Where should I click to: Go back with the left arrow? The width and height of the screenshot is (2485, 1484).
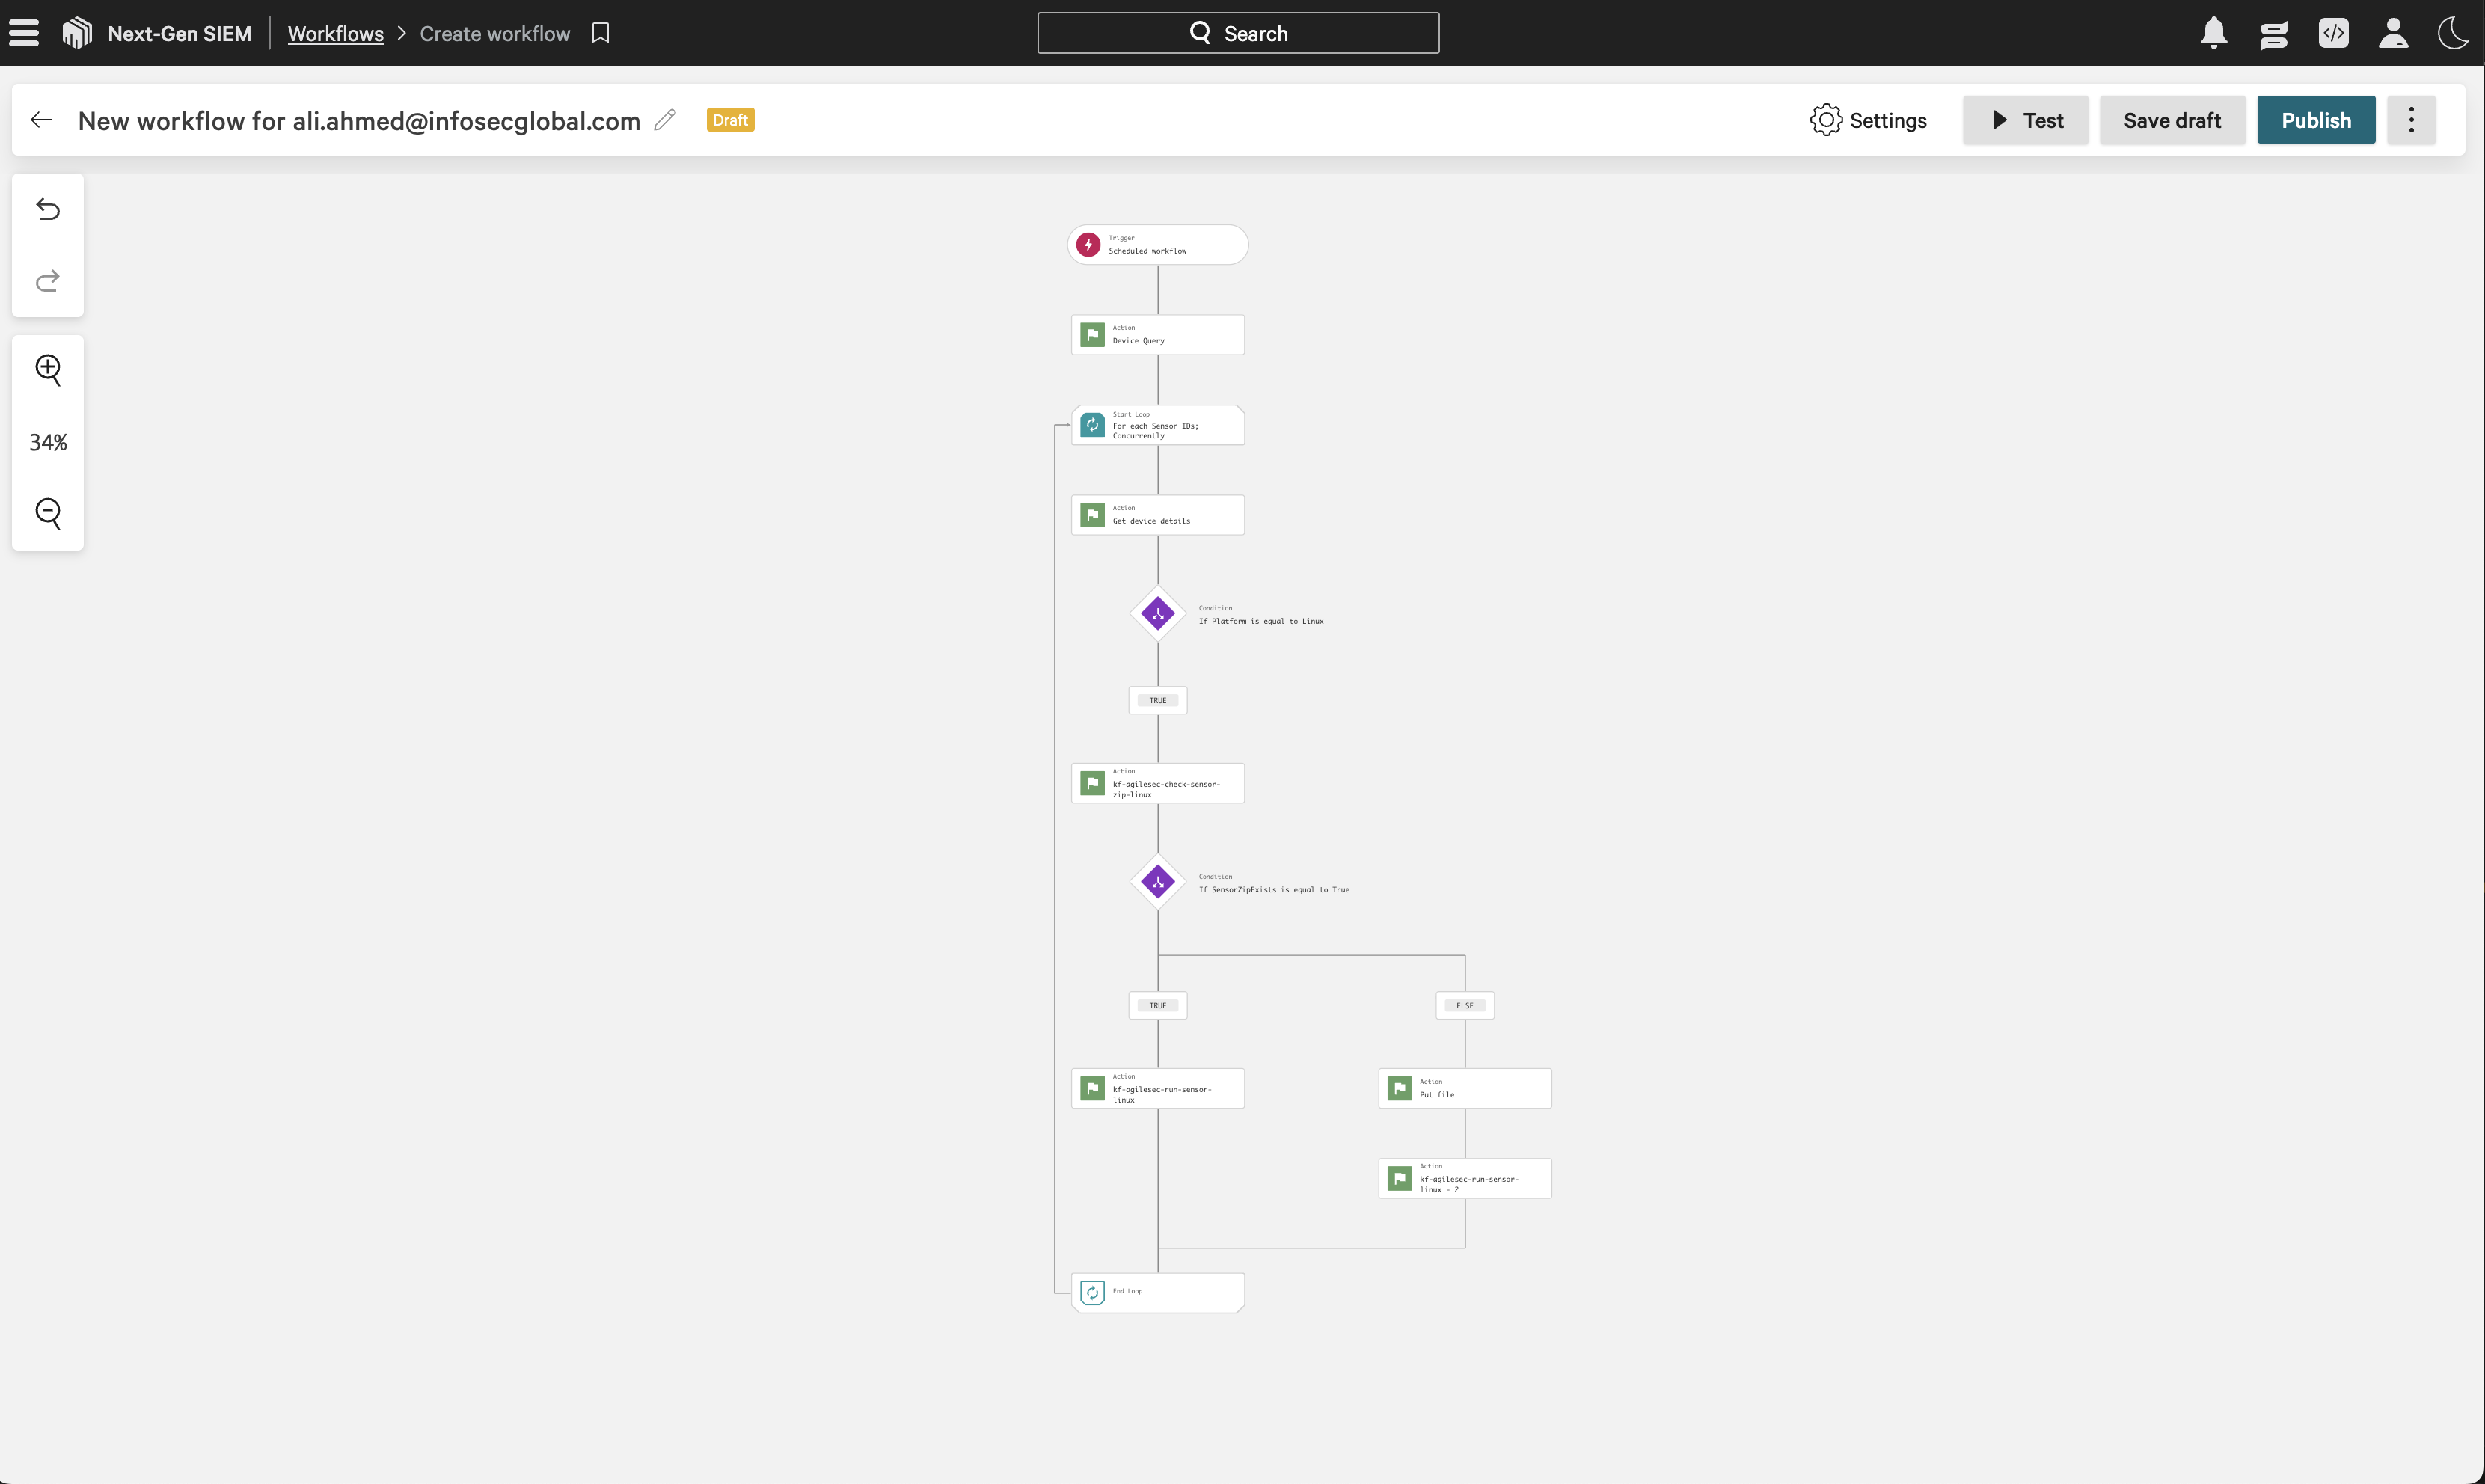click(x=41, y=120)
